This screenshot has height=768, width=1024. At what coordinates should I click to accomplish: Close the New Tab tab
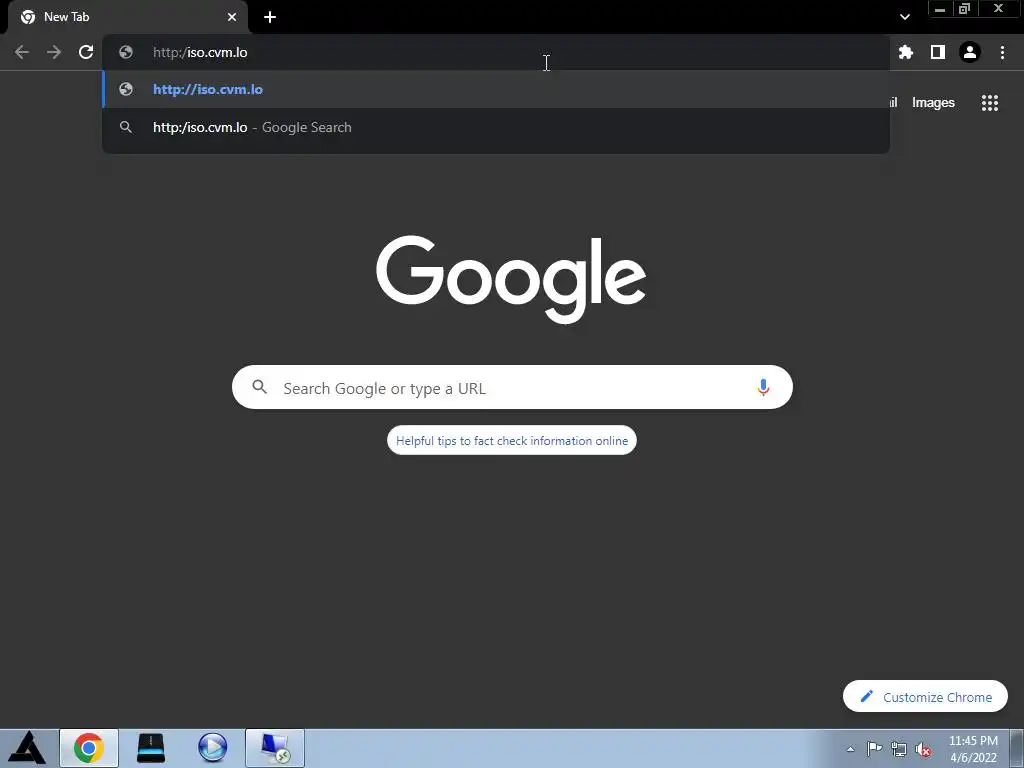coord(232,17)
